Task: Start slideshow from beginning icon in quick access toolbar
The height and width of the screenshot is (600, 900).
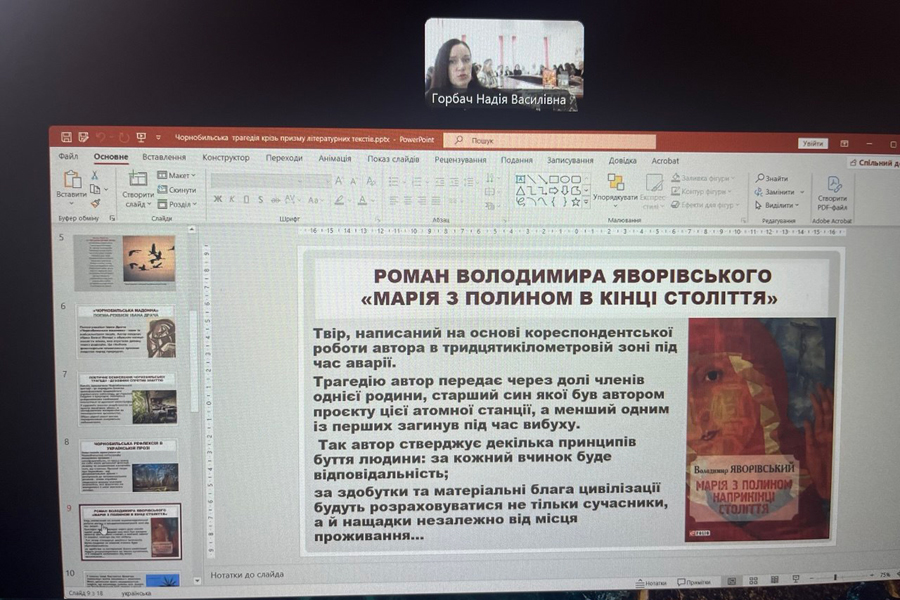Action: [x=141, y=137]
